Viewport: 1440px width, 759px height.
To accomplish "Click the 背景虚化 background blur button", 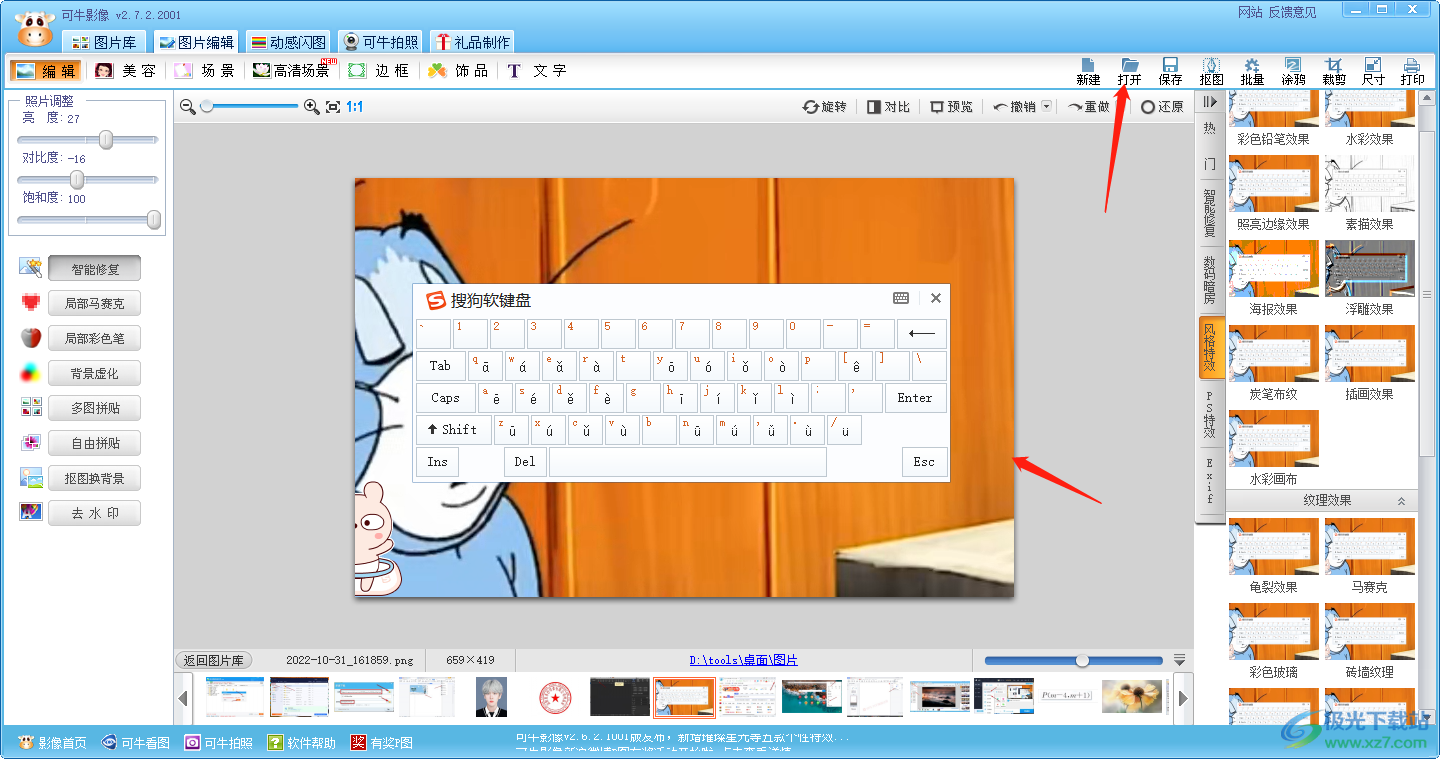I will [x=95, y=373].
